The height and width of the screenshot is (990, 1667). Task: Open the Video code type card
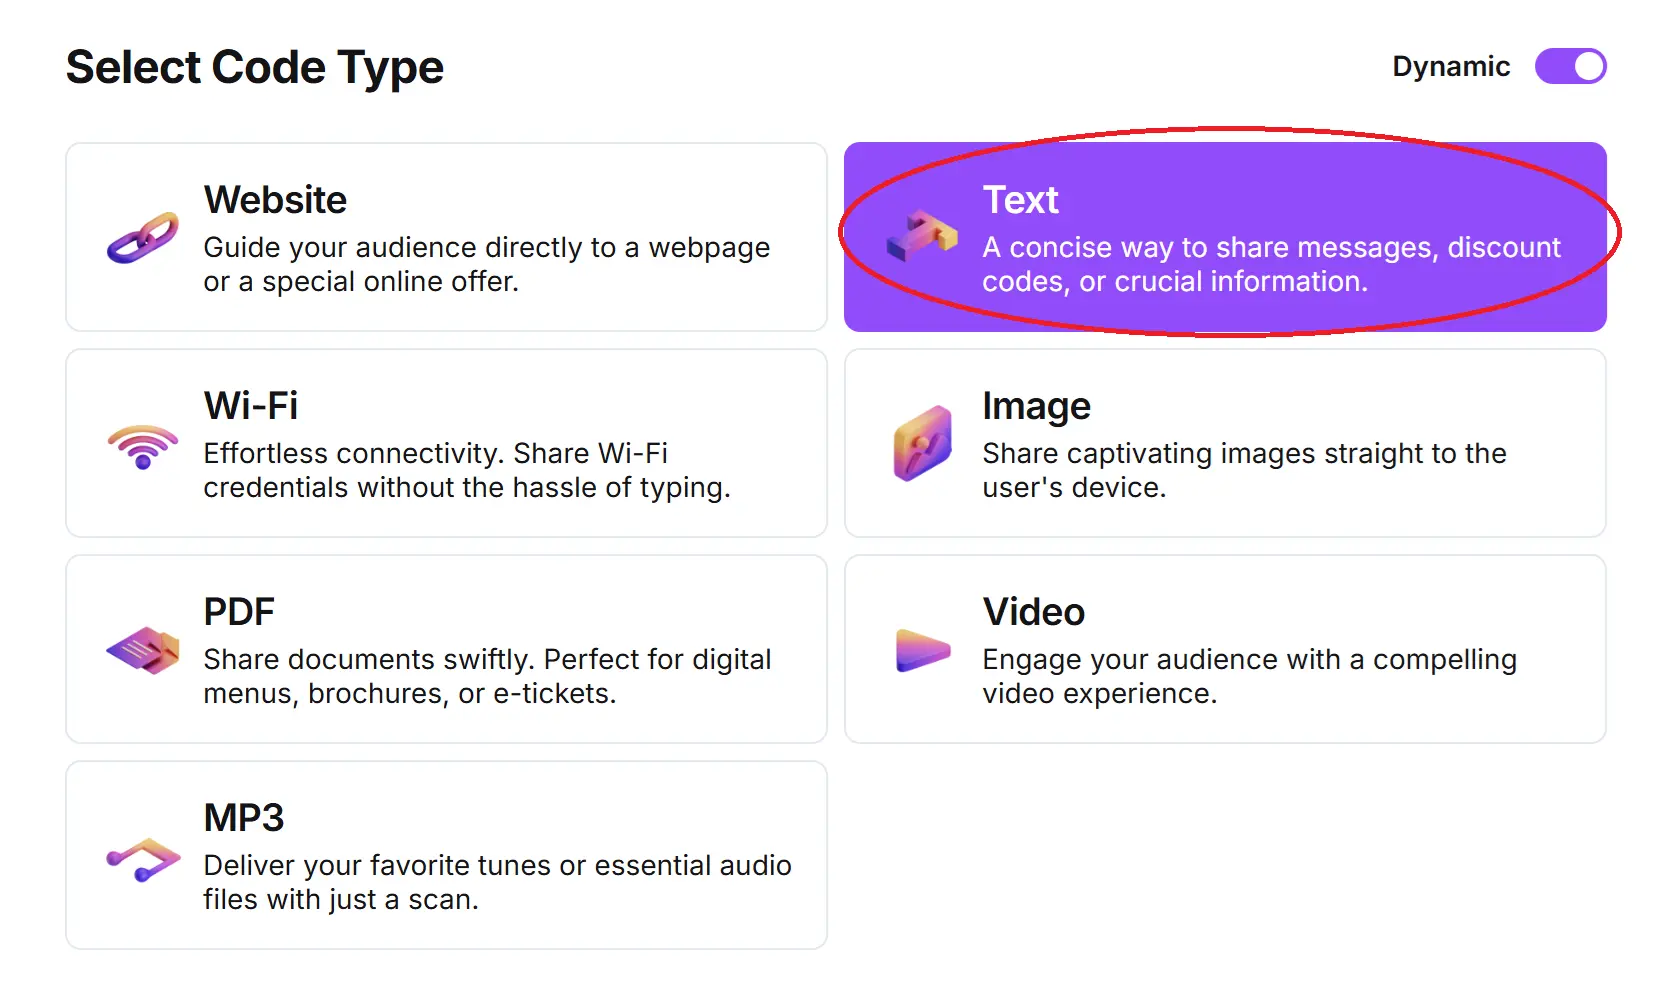(1225, 650)
